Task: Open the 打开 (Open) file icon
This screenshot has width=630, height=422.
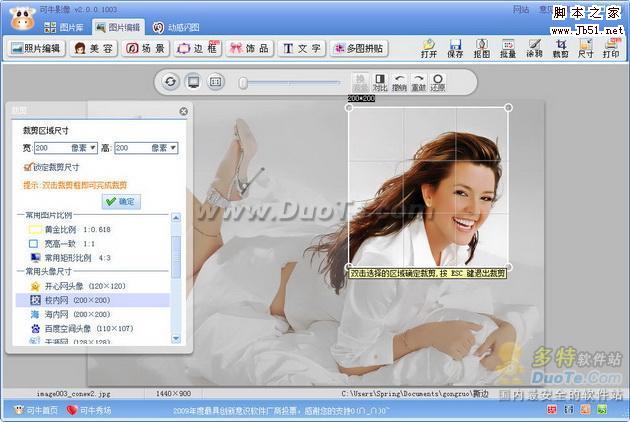Action: pos(429,48)
